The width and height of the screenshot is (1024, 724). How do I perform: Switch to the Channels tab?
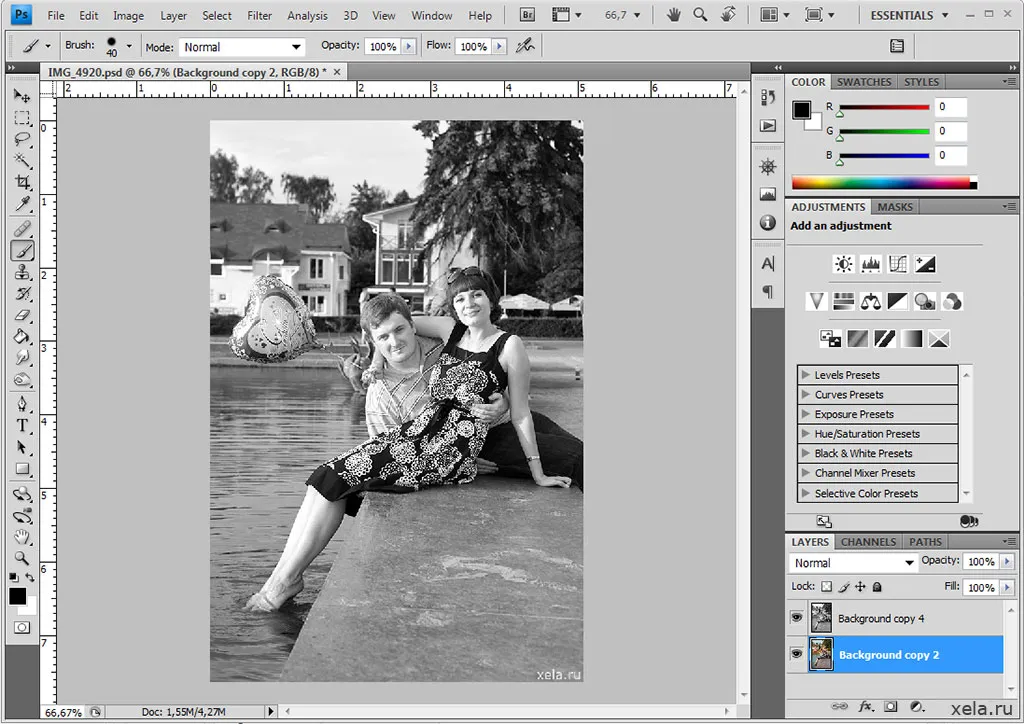coord(868,542)
